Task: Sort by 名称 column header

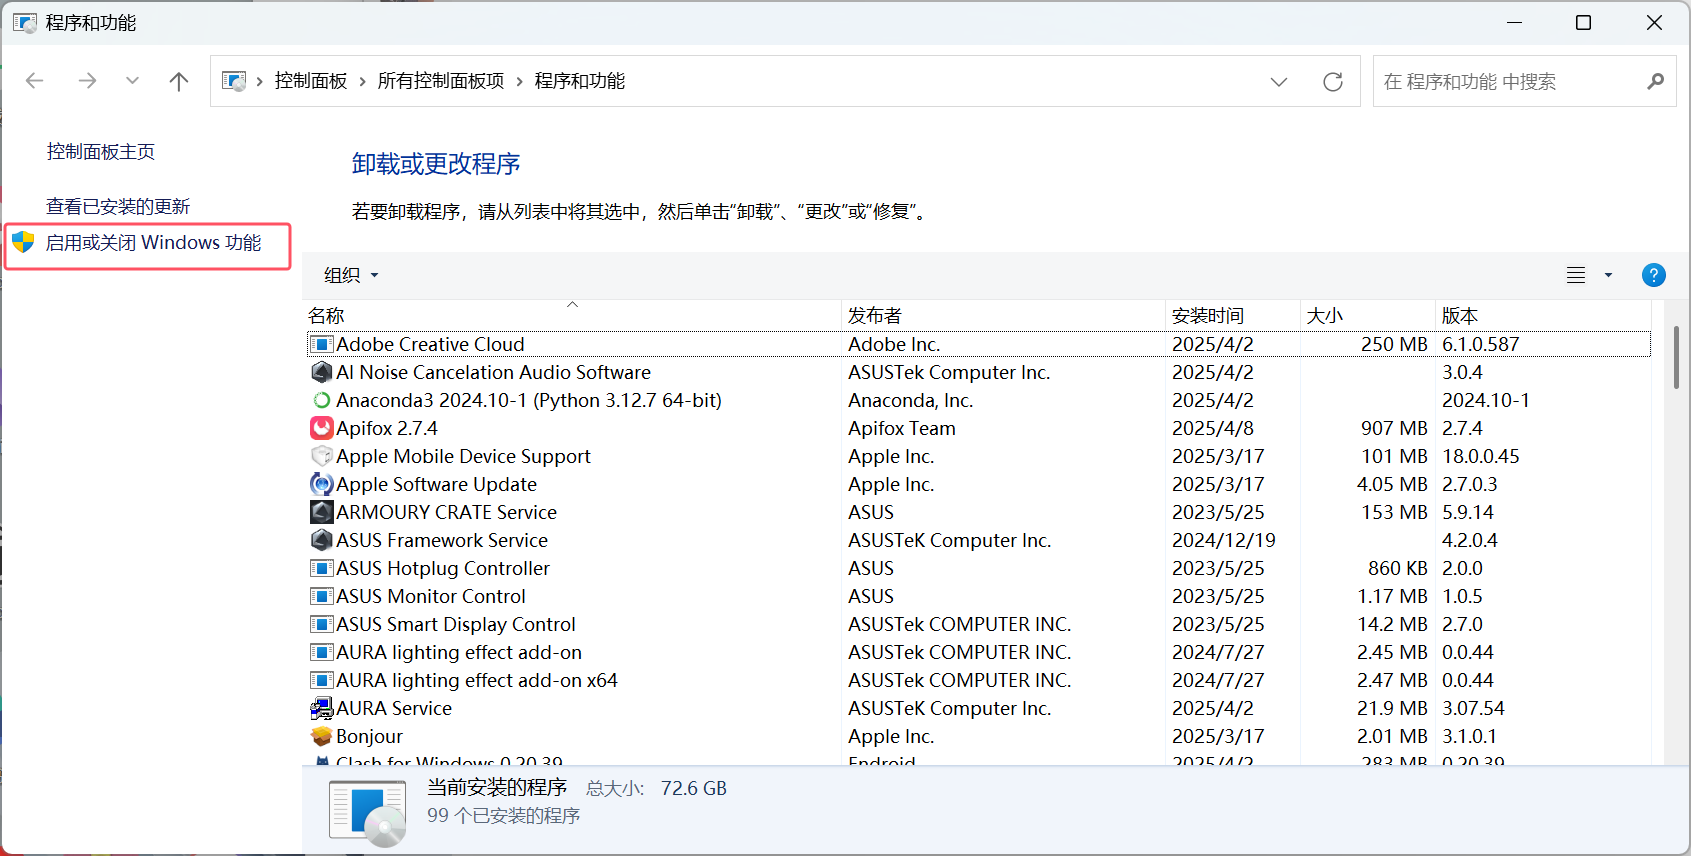Action: click(x=573, y=315)
